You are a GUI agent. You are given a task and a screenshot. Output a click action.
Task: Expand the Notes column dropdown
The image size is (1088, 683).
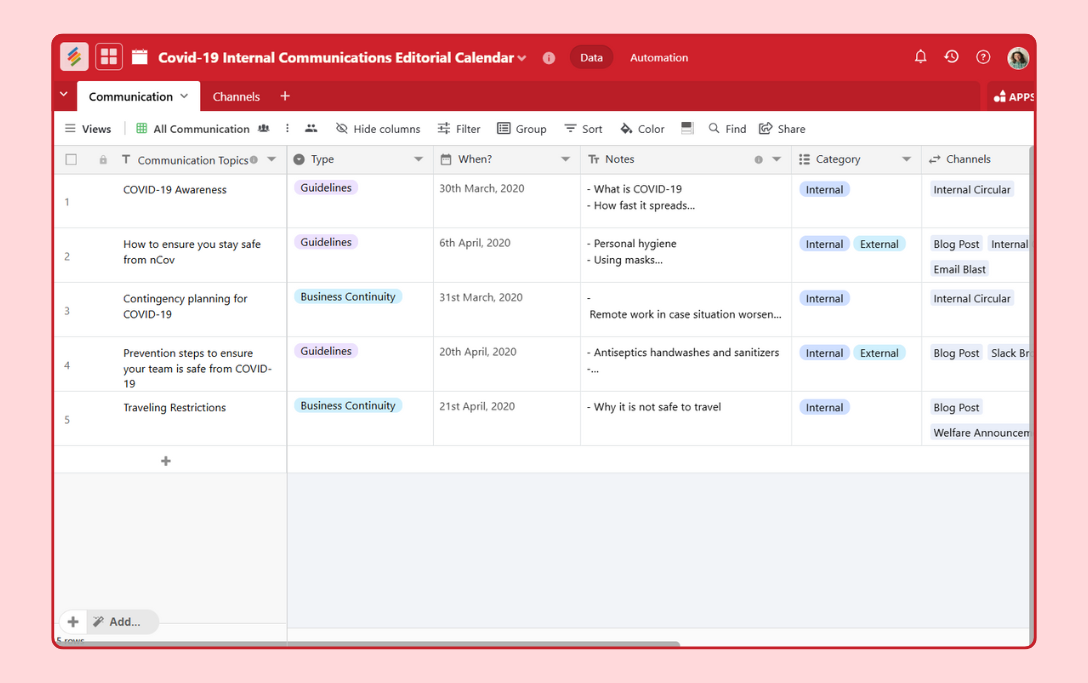point(776,159)
